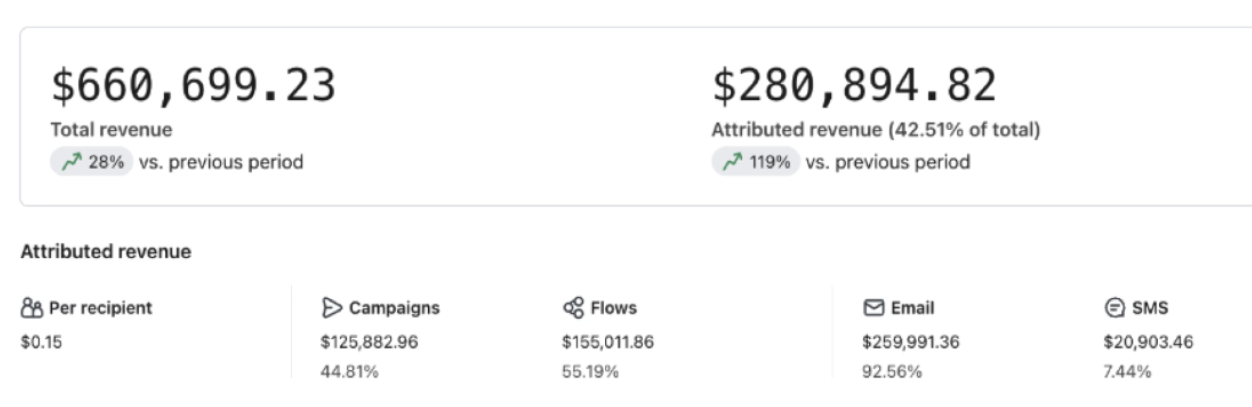Select the 28% change badge
The width and height of the screenshot is (1252, 407).
click(92, 162)
